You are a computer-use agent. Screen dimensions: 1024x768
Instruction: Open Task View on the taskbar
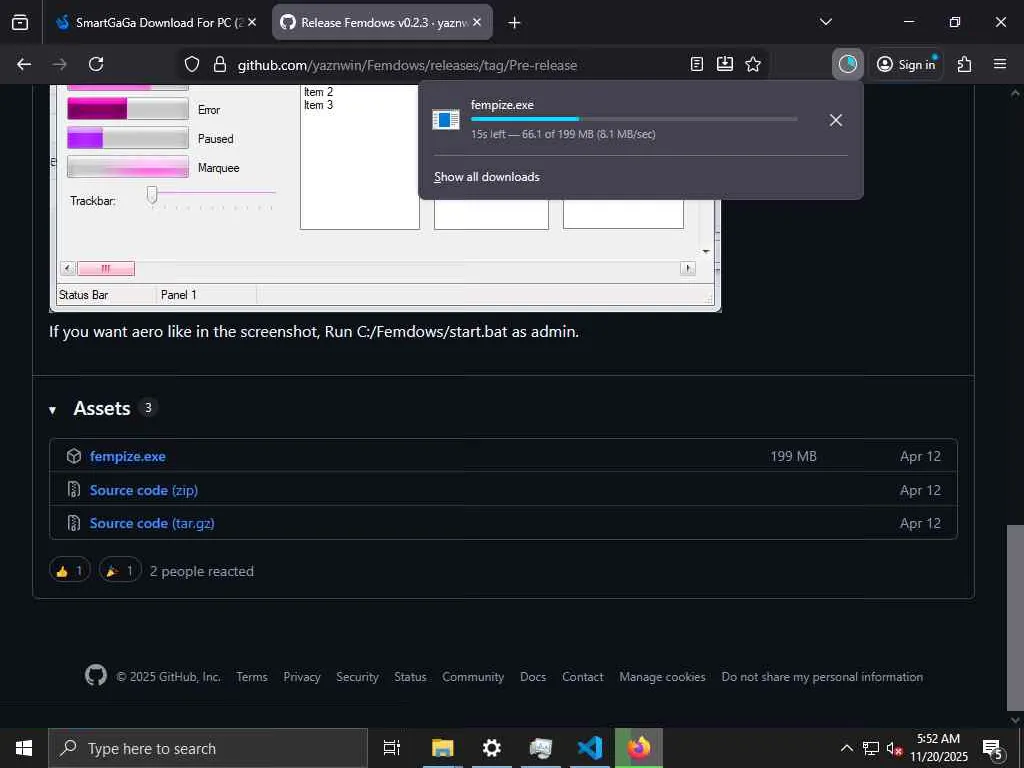(392, 748)
